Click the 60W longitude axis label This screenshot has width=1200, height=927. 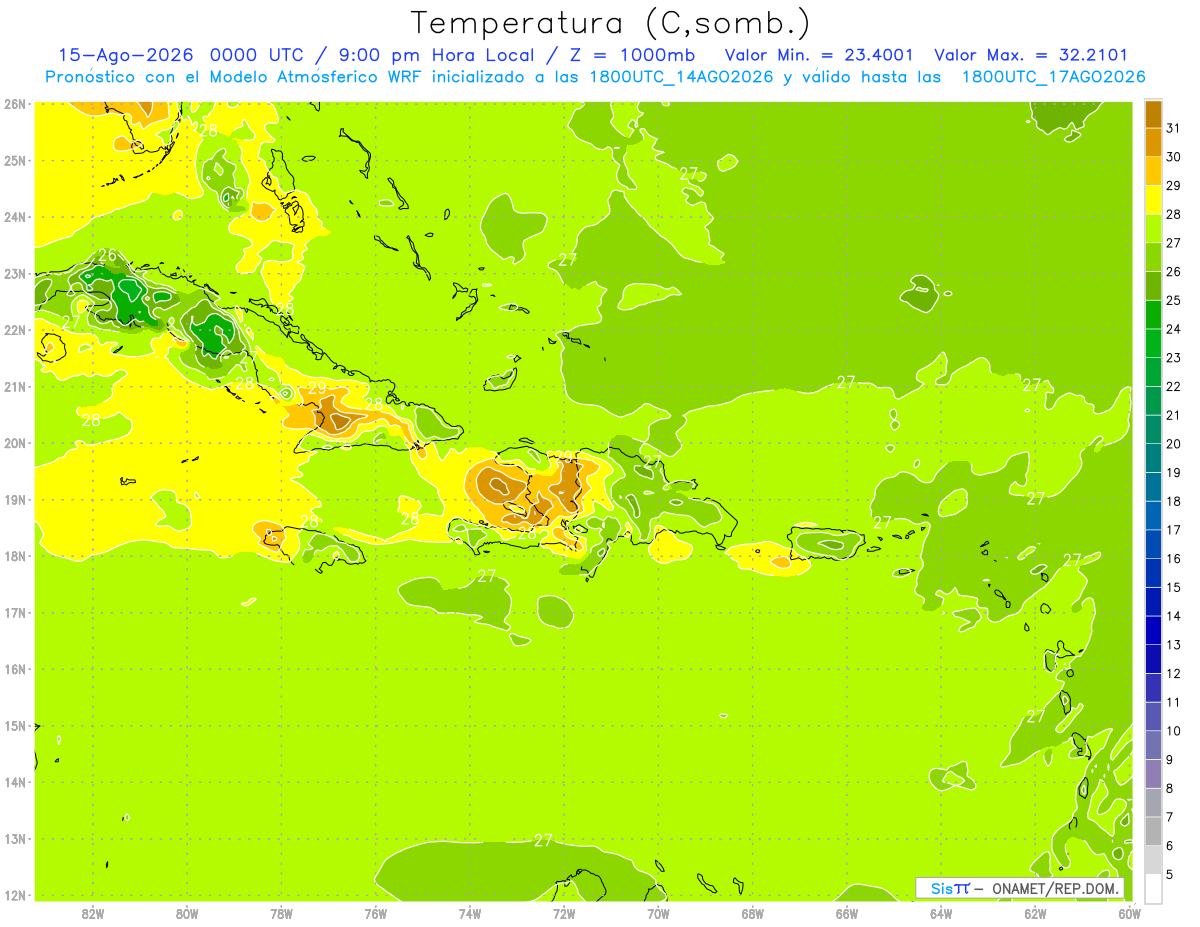click(x=1129, y=913)
